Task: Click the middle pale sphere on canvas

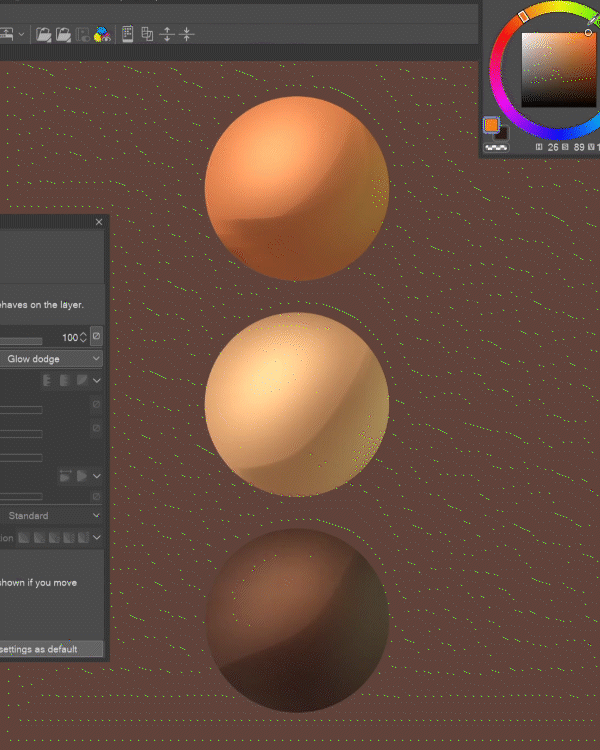Action: (297, 405)
